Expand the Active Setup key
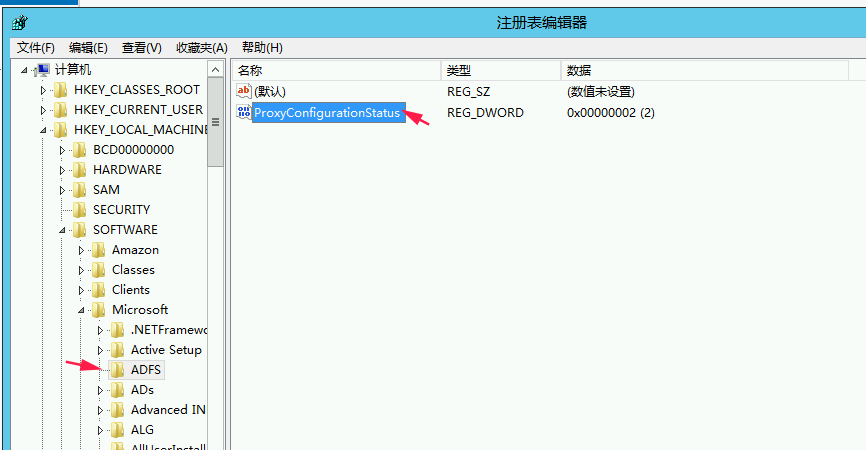866x450 pixels. 100,351
